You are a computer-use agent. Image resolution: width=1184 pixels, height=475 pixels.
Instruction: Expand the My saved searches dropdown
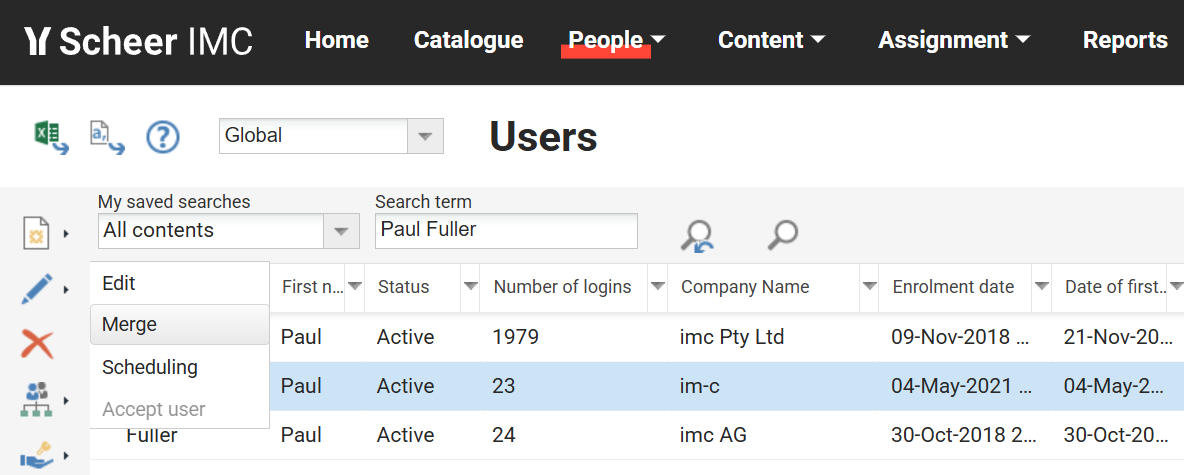(x=340, y=231)
